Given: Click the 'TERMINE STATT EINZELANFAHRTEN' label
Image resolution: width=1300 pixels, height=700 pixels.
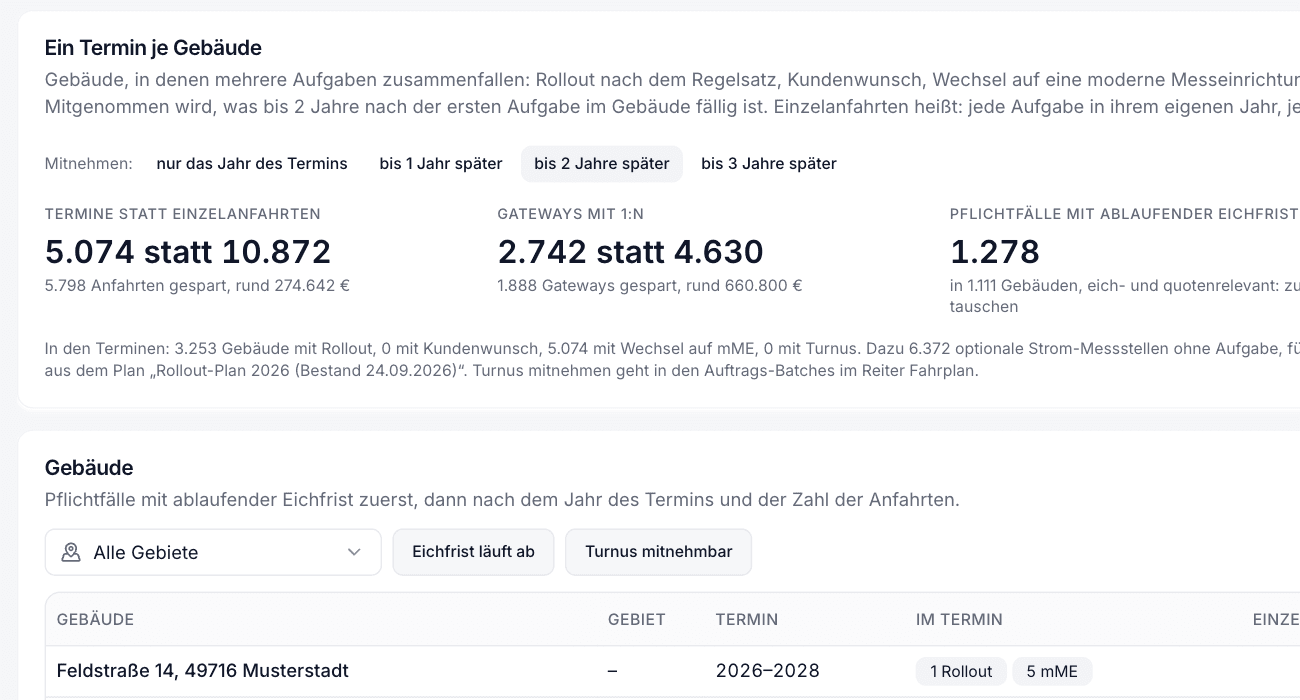Looking at the screenshot, I should pyautogui.click(x=183, y=214).
